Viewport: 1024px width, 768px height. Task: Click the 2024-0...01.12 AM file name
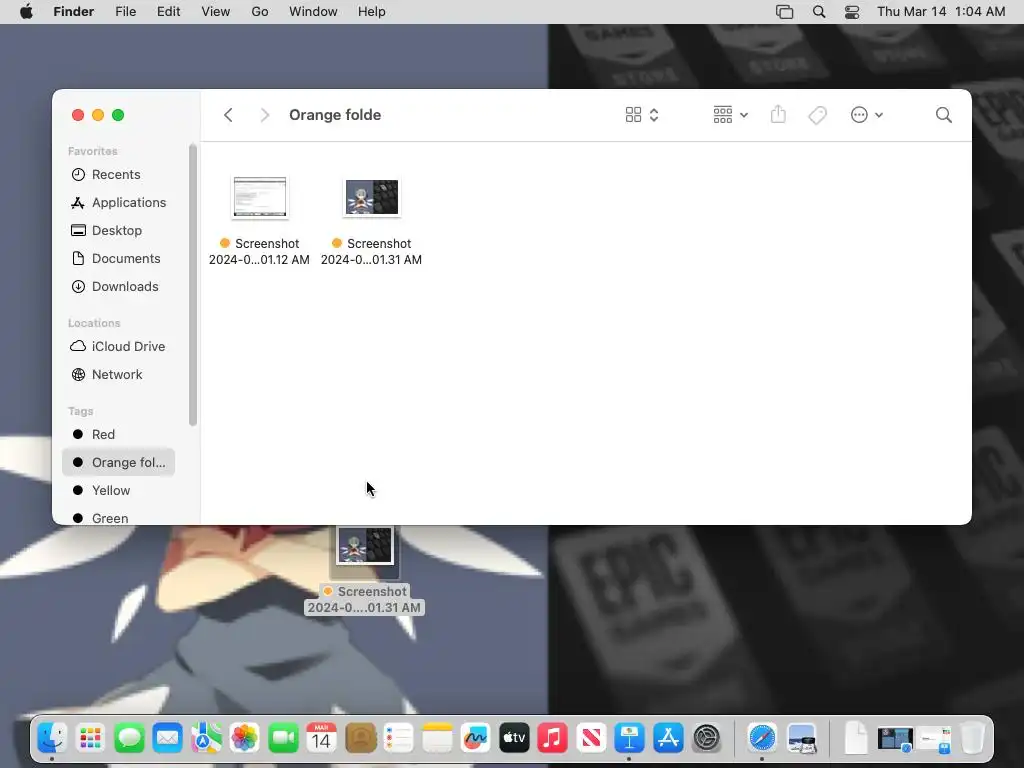tap(259, 260)
